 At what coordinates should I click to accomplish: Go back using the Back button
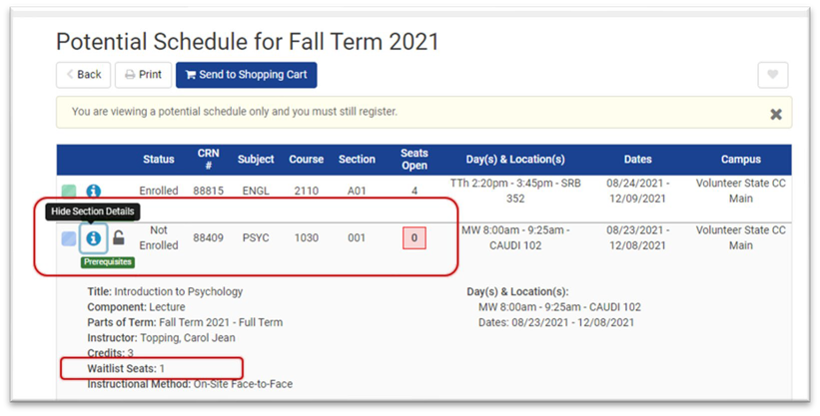pos(83,75)
